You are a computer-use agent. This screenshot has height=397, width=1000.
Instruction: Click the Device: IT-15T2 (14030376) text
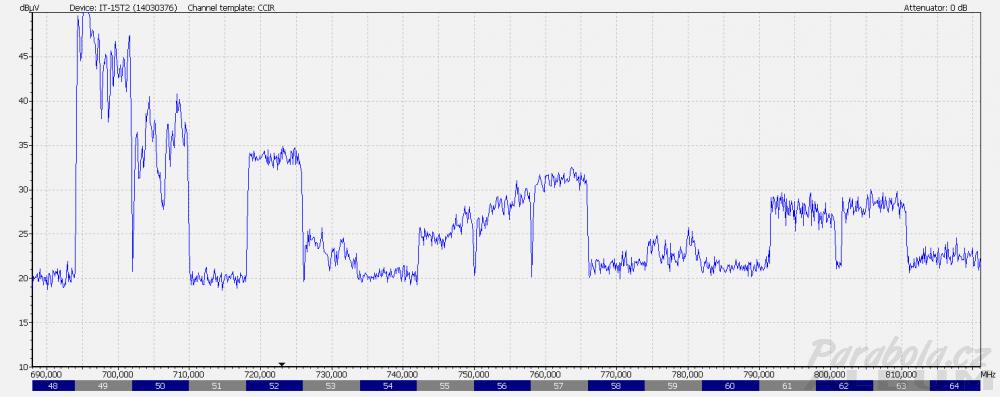pyautogui.click(x=123, y=8)
